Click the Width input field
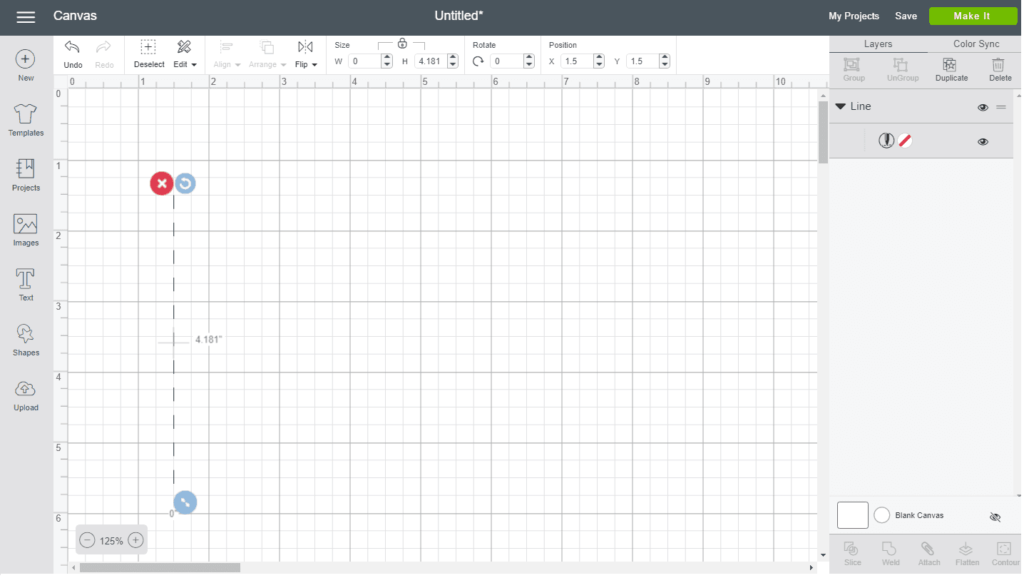The width and height of the screenshot is (1024, 578). pyautogui.click(x=363, y=61)
